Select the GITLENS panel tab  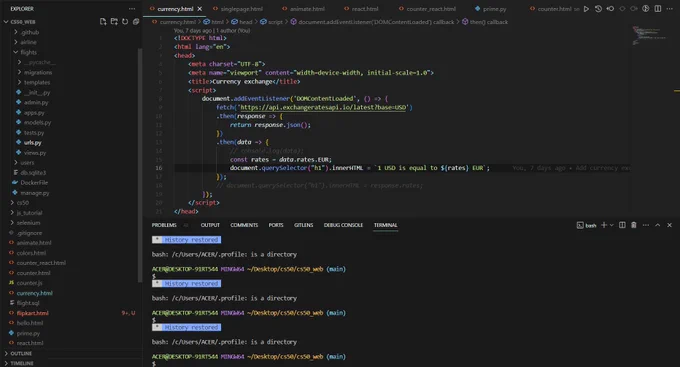point(304,225)
